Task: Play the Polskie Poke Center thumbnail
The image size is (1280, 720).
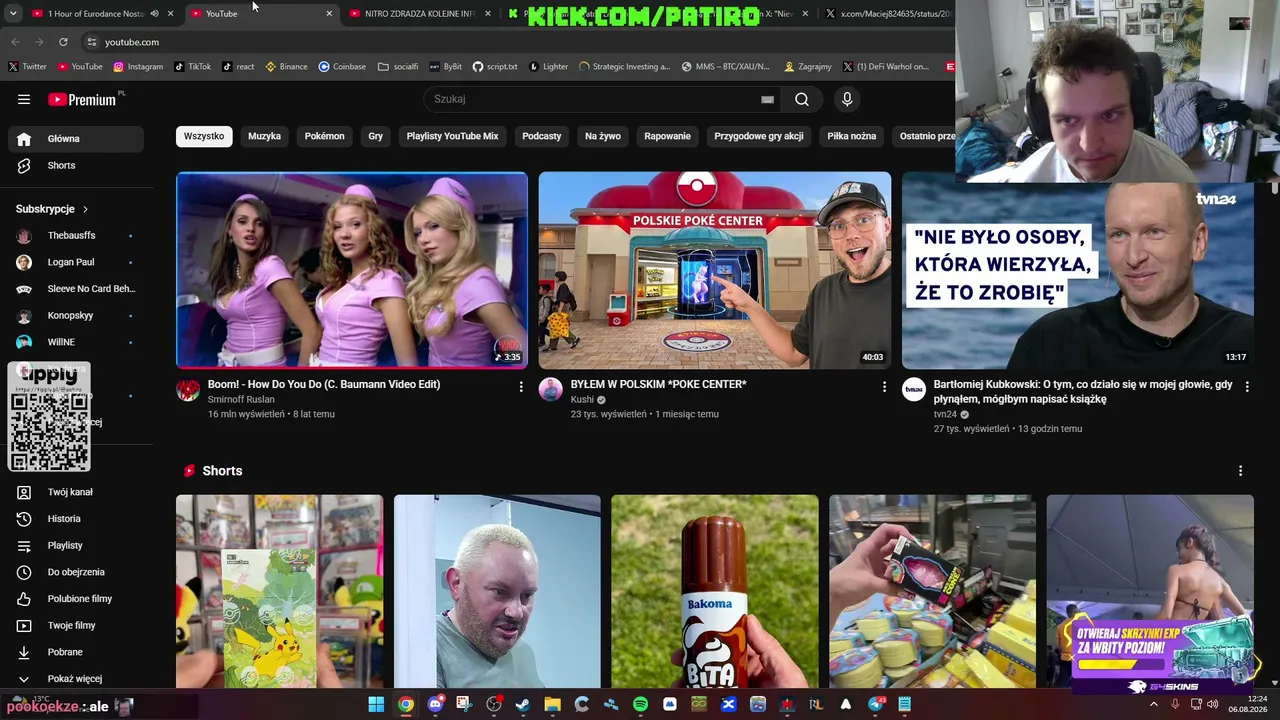Action: [x=715, y=270]
